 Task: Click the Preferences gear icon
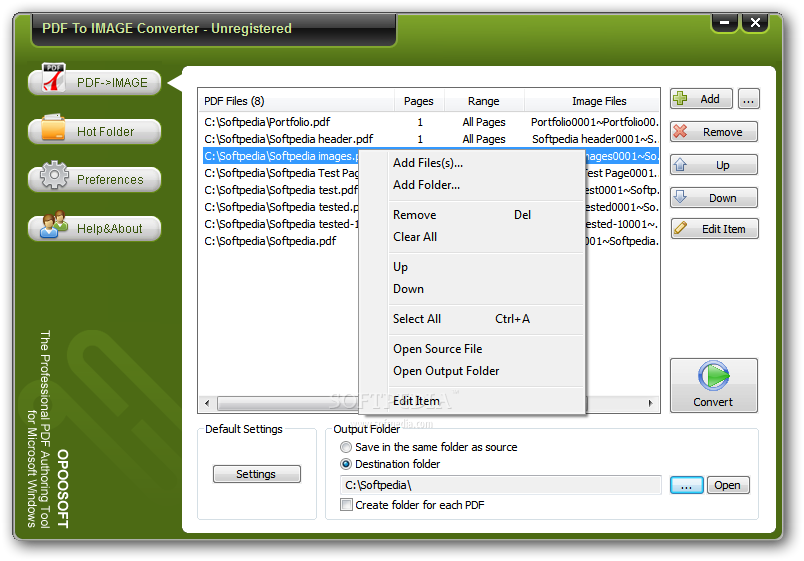coord(54,175)
